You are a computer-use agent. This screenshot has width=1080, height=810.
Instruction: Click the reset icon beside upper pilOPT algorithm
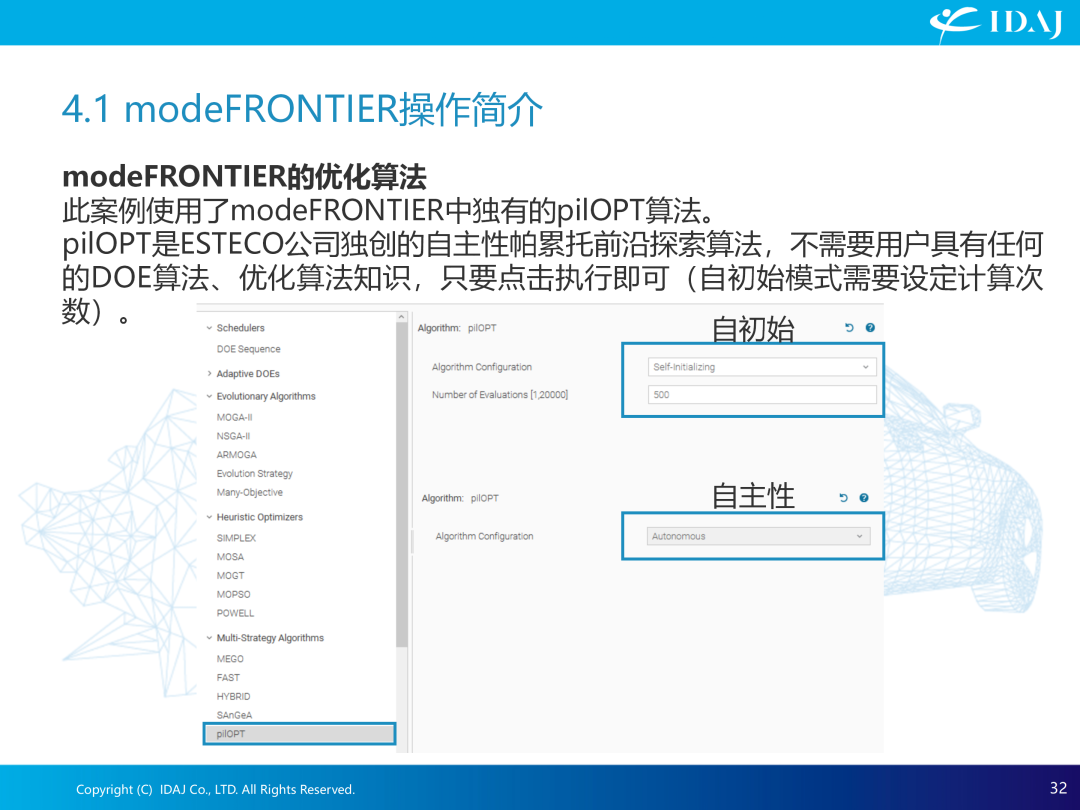tap(849, 328)
